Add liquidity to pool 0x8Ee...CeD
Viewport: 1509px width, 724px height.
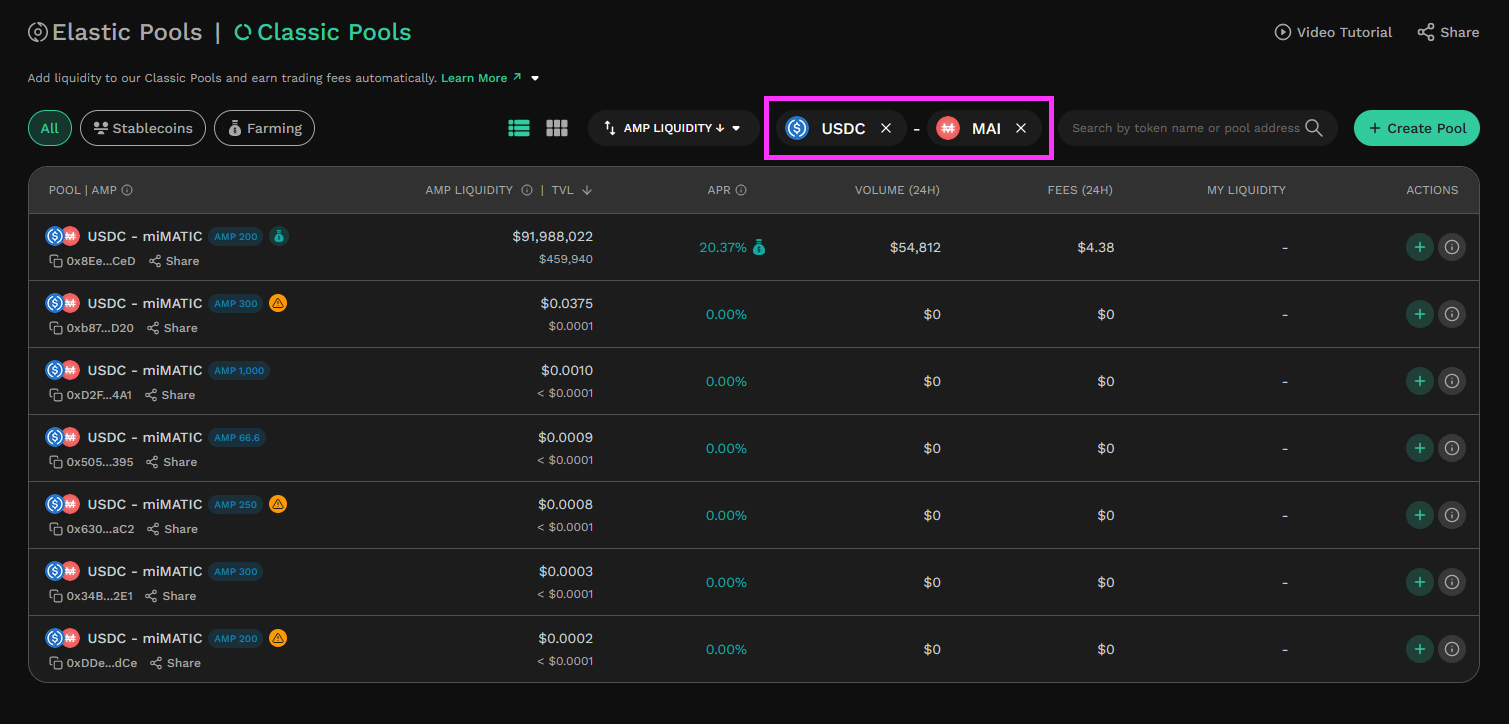pyautogui.click(x=1419, y=247)
